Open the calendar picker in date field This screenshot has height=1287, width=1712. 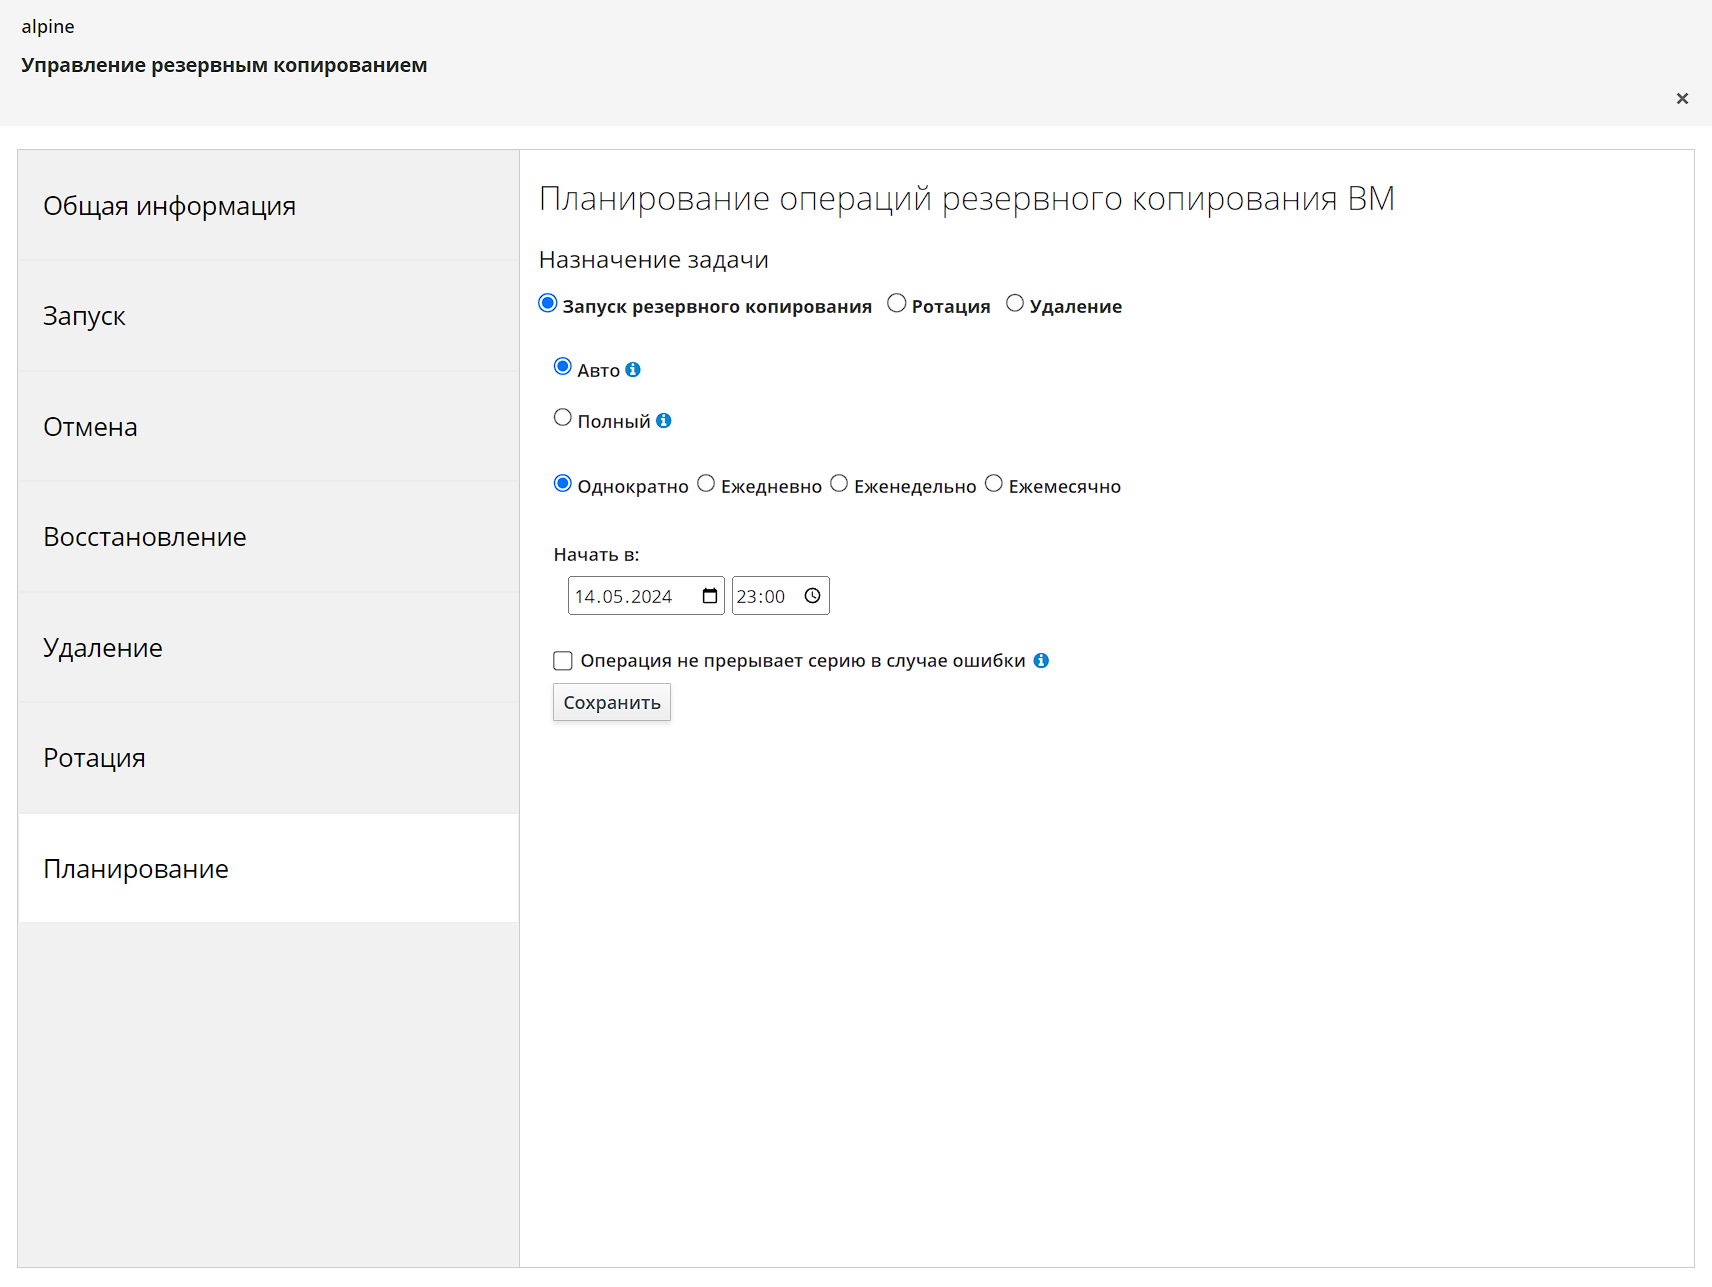pyautogui.click(x=710, y=596)
